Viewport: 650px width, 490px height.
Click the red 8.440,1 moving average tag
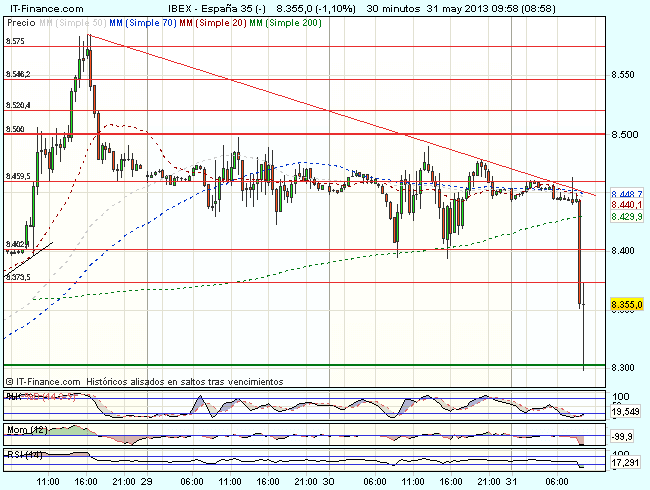point(625,204)
